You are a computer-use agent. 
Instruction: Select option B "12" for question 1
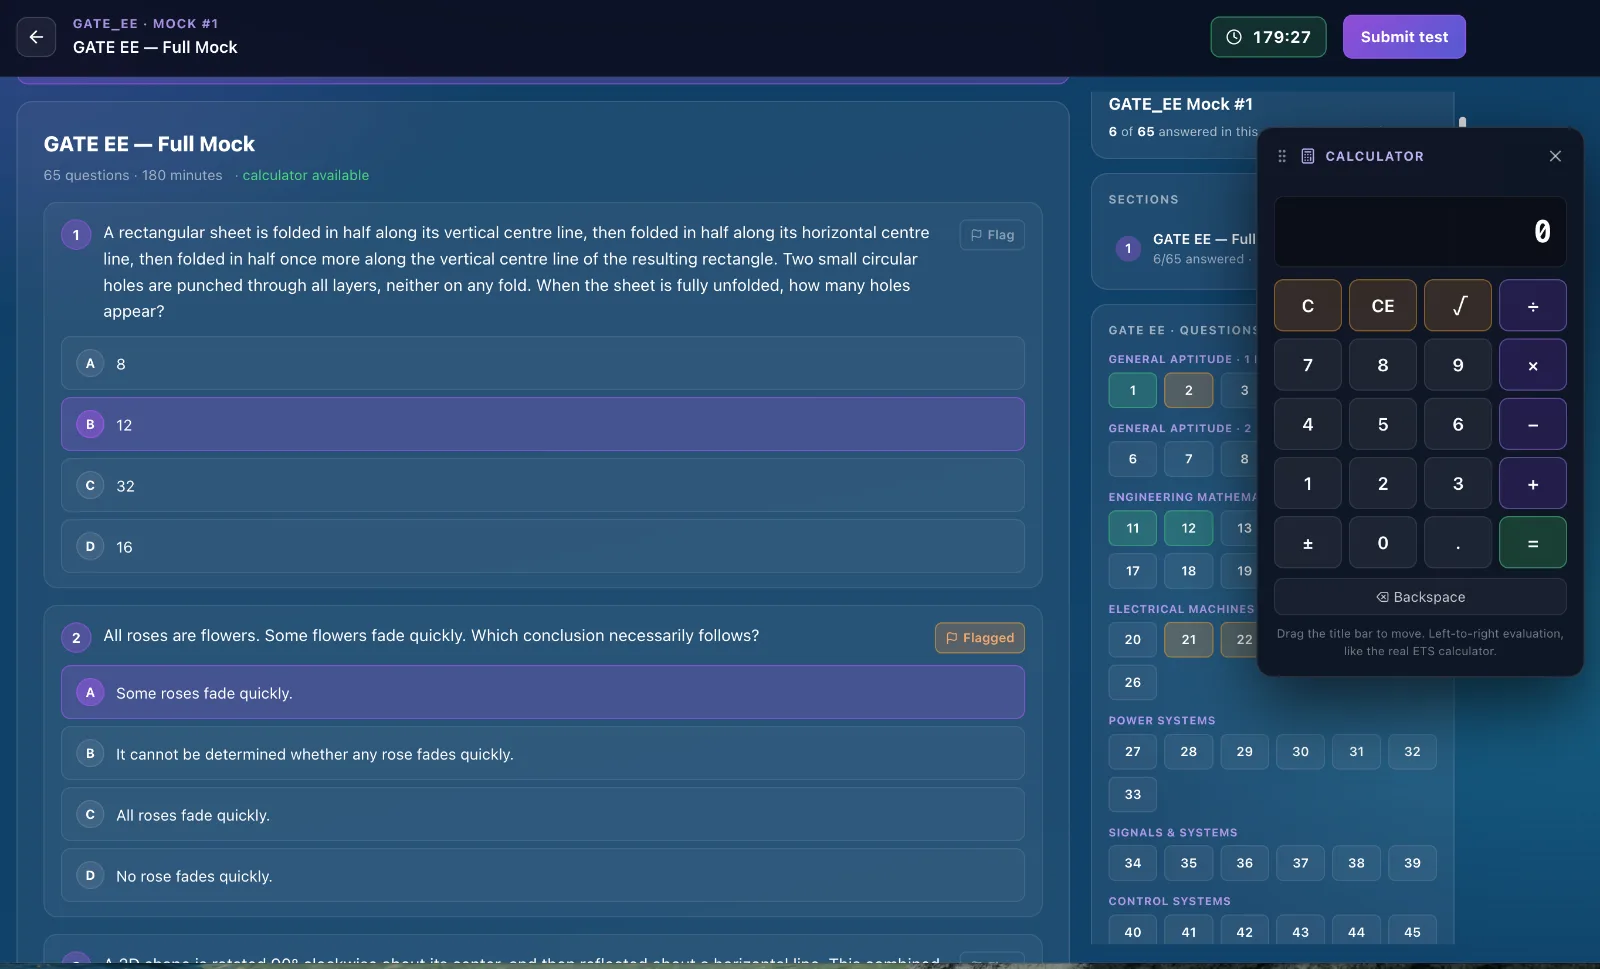(x=543, y=424)
